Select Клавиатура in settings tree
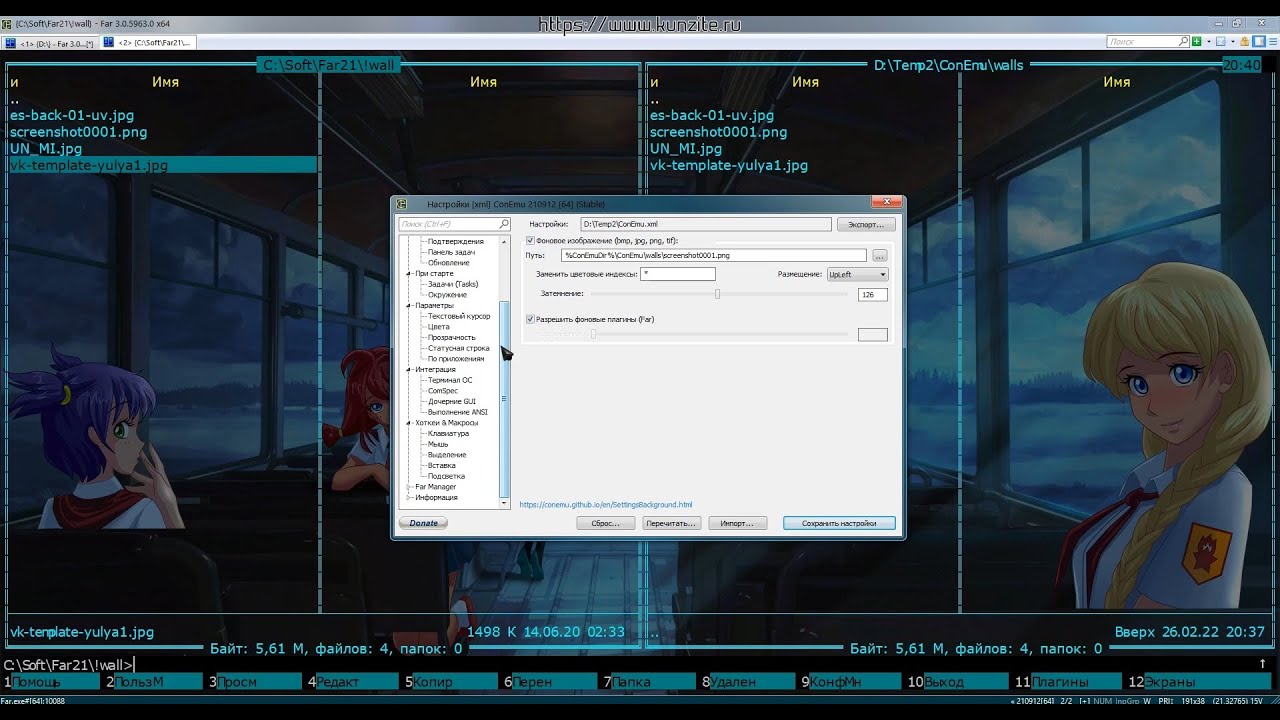The width and height of the screenshot is (1280, 720). 448,433
